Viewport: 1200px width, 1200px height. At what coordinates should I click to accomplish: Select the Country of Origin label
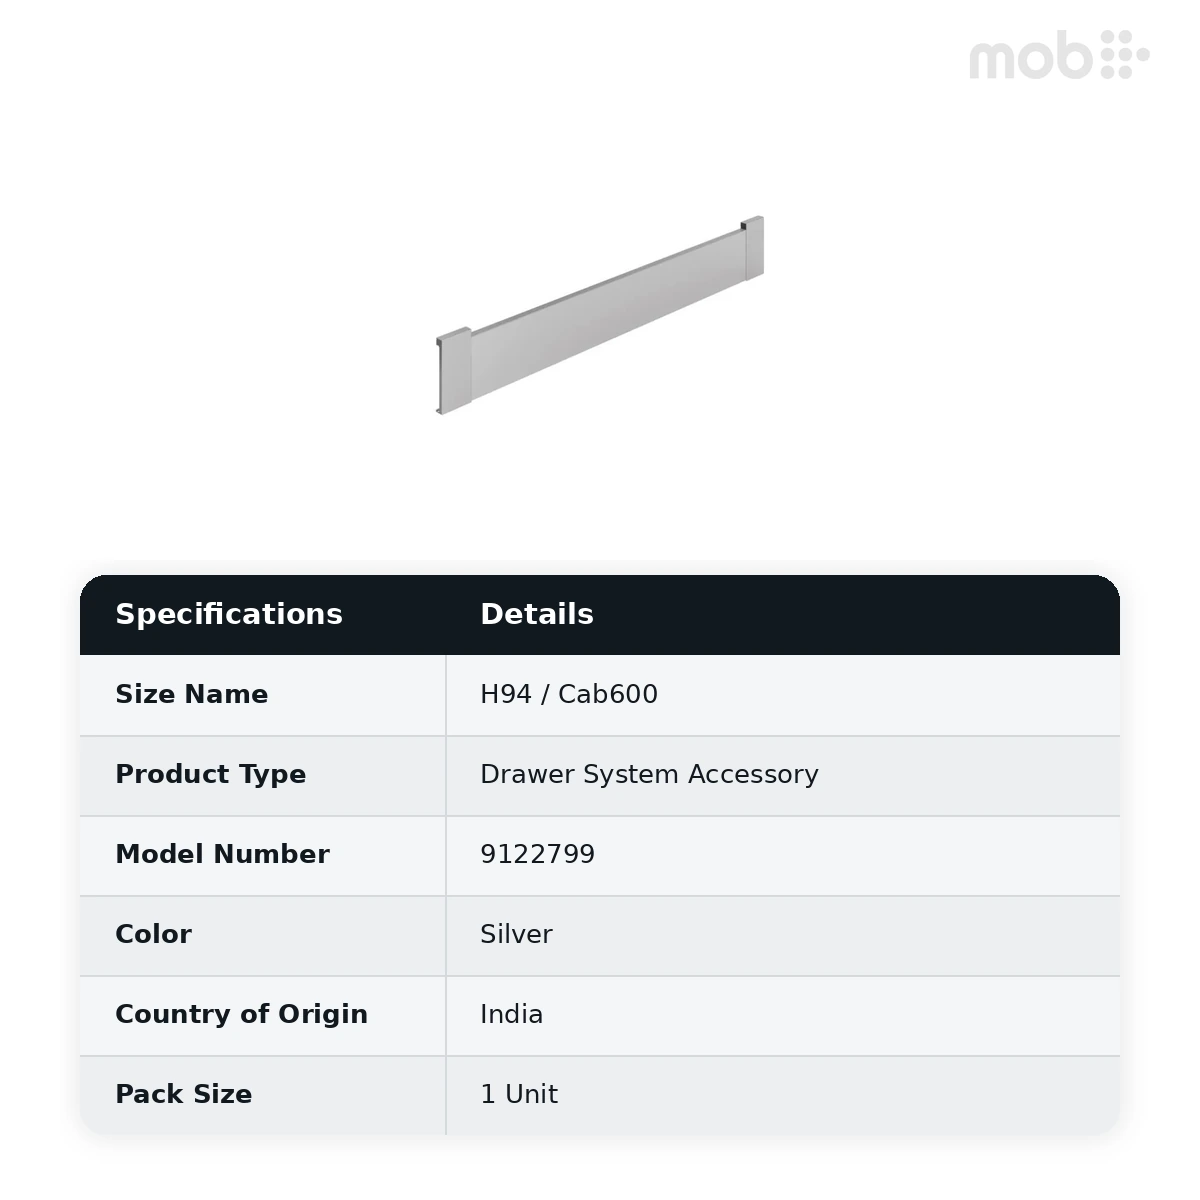[241, 1014]
